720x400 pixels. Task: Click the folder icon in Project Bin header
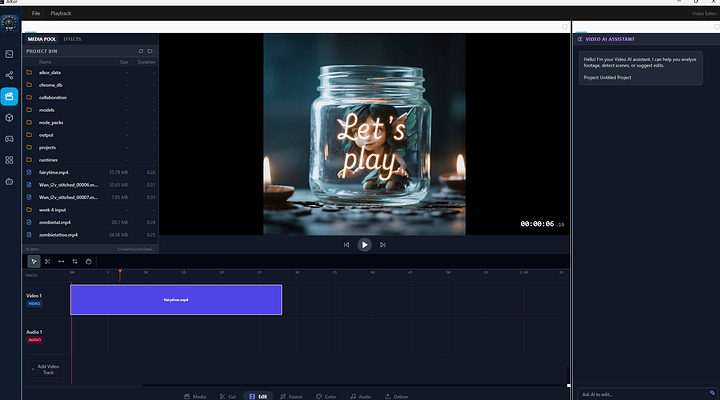pos(150,50)
